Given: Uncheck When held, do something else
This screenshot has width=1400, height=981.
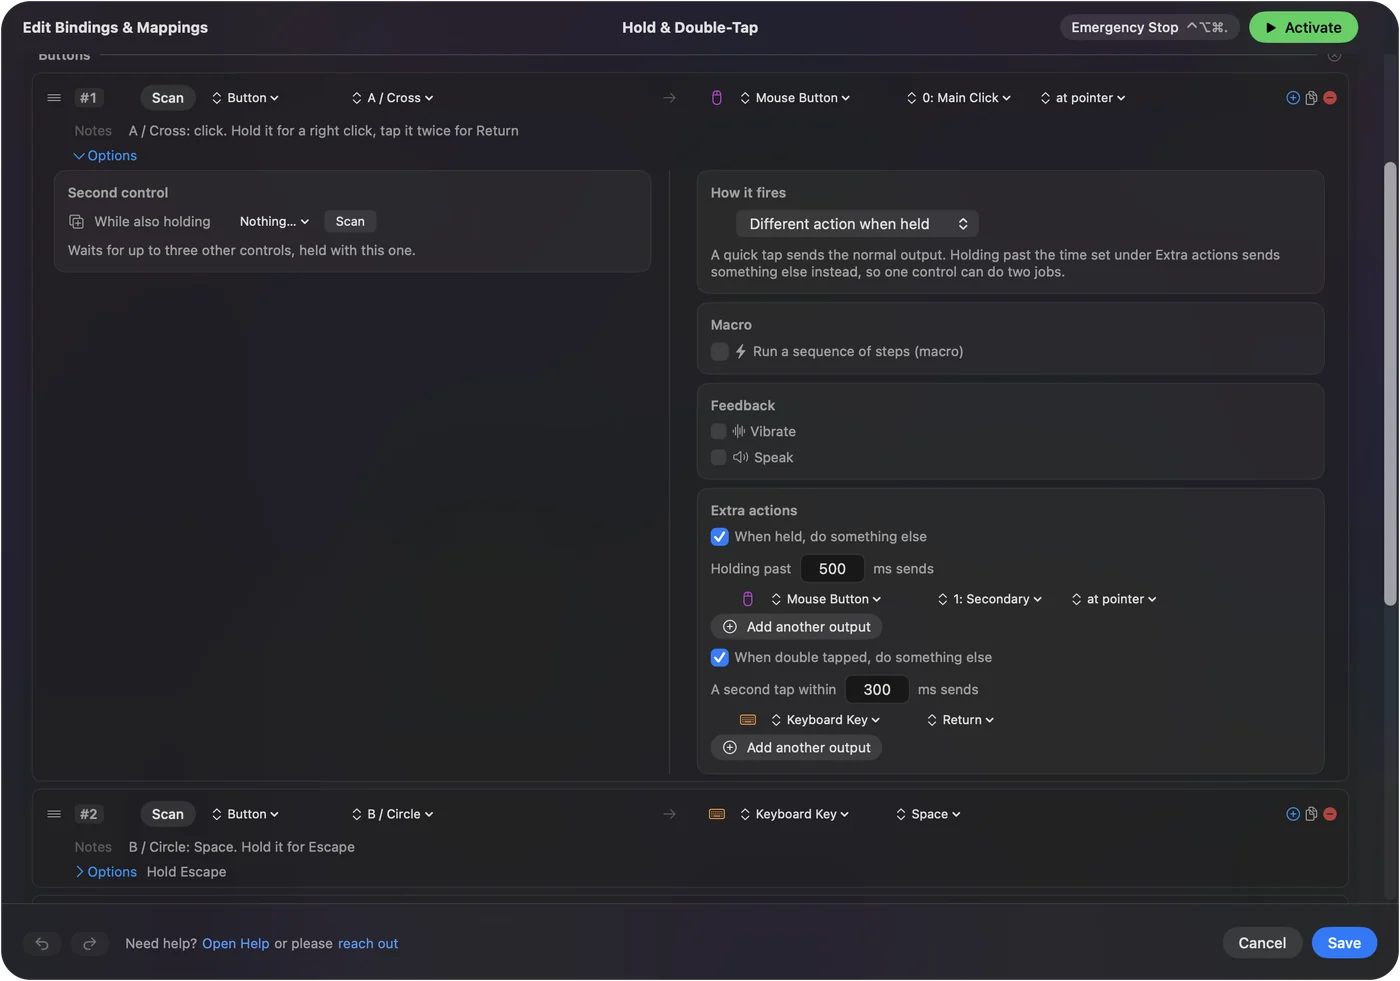Looking at the screenshot, I should [x=719, y=537].
